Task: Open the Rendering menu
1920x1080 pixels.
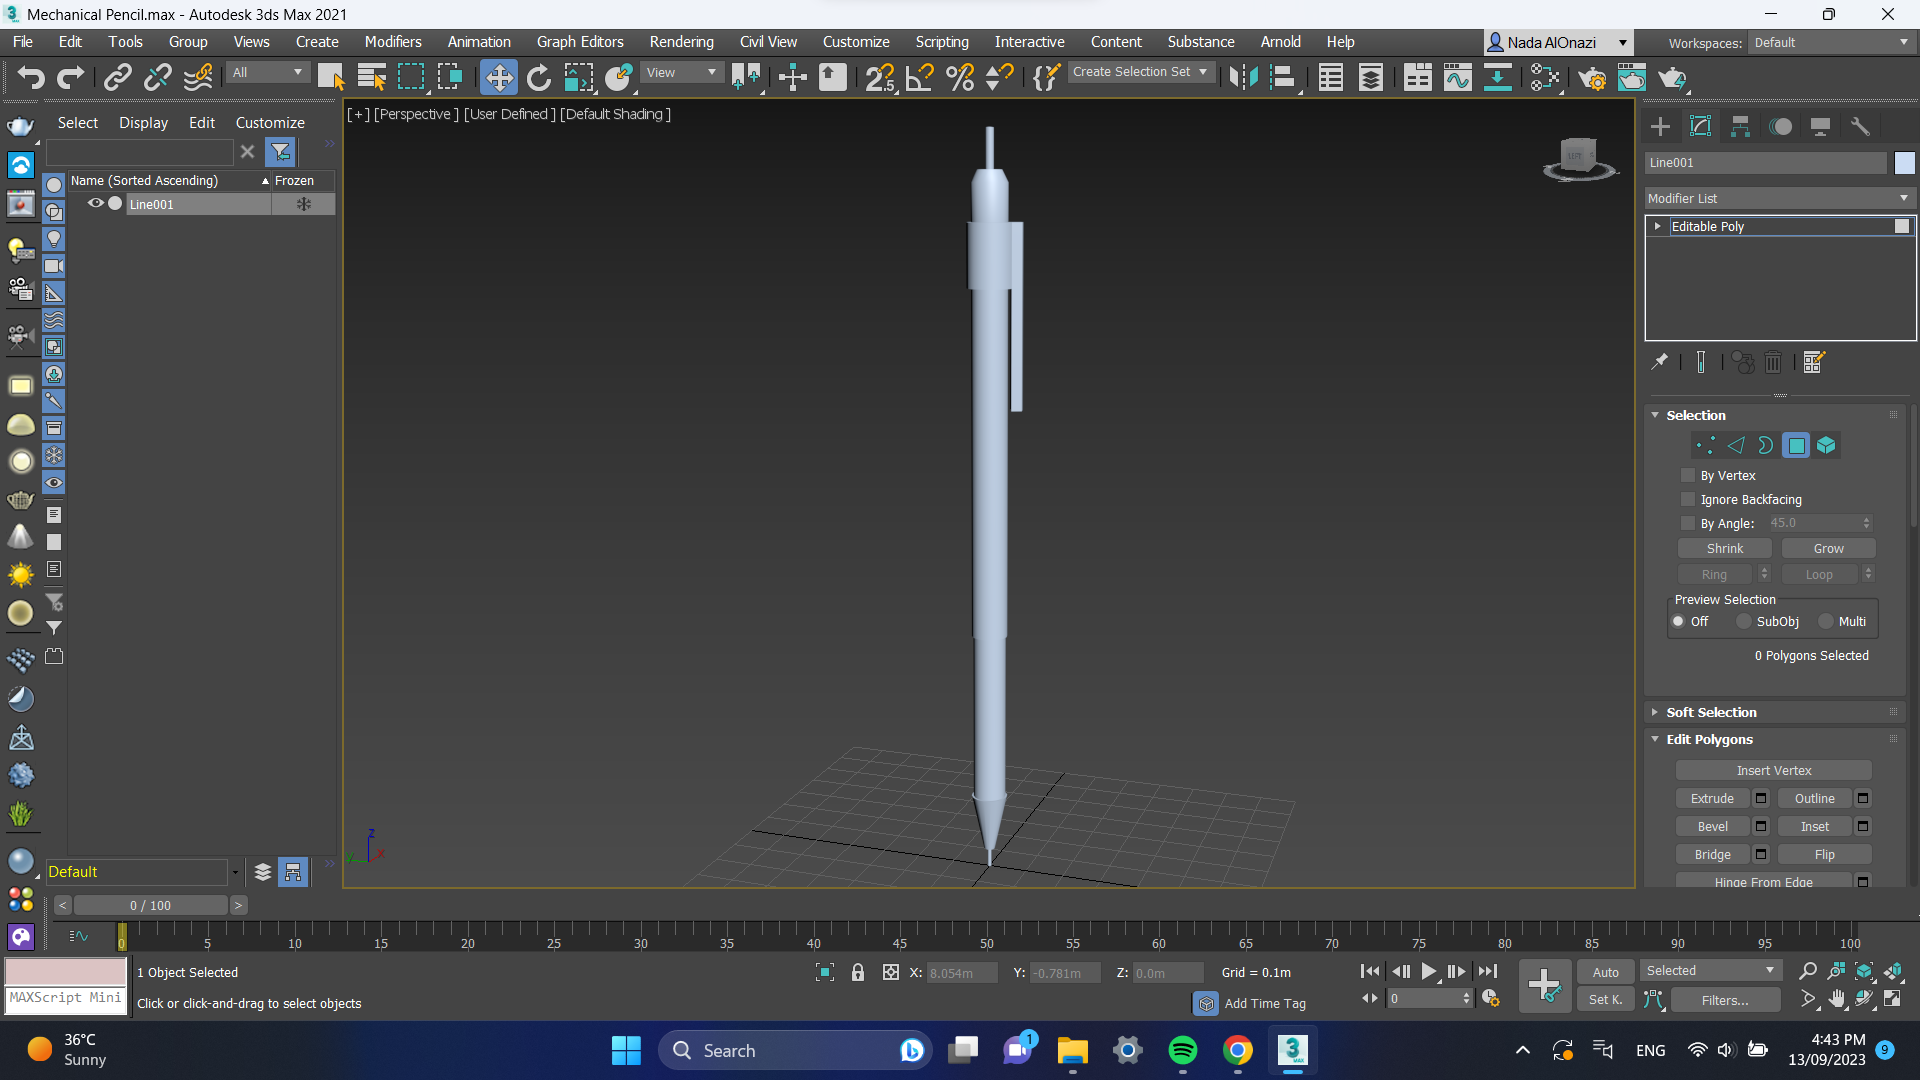Action: 681,41
